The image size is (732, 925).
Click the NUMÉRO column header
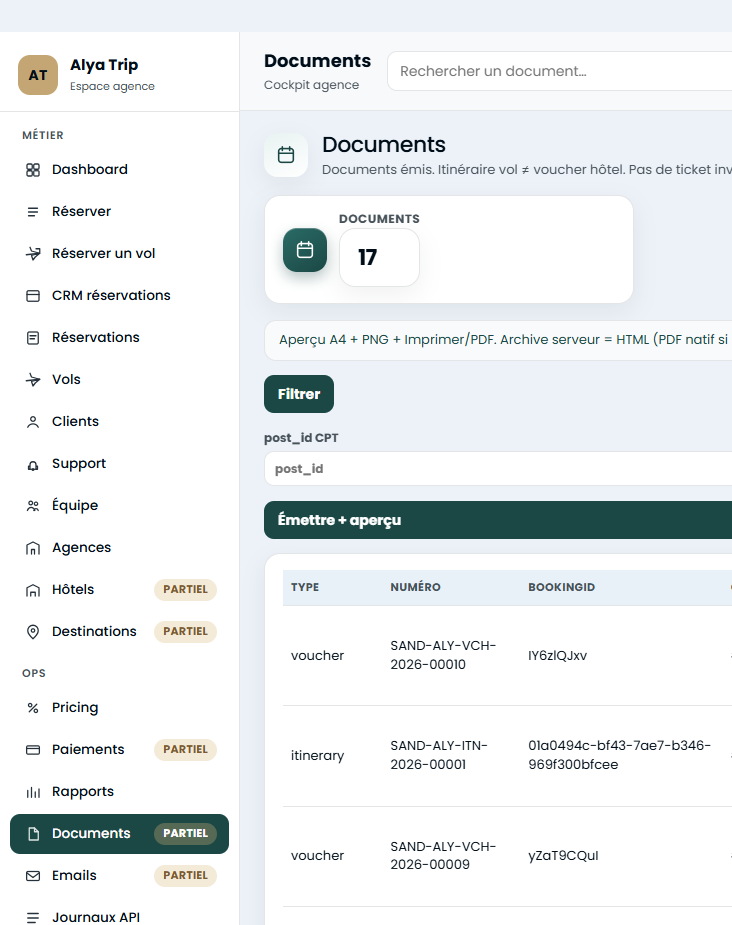tap(415, 588)
